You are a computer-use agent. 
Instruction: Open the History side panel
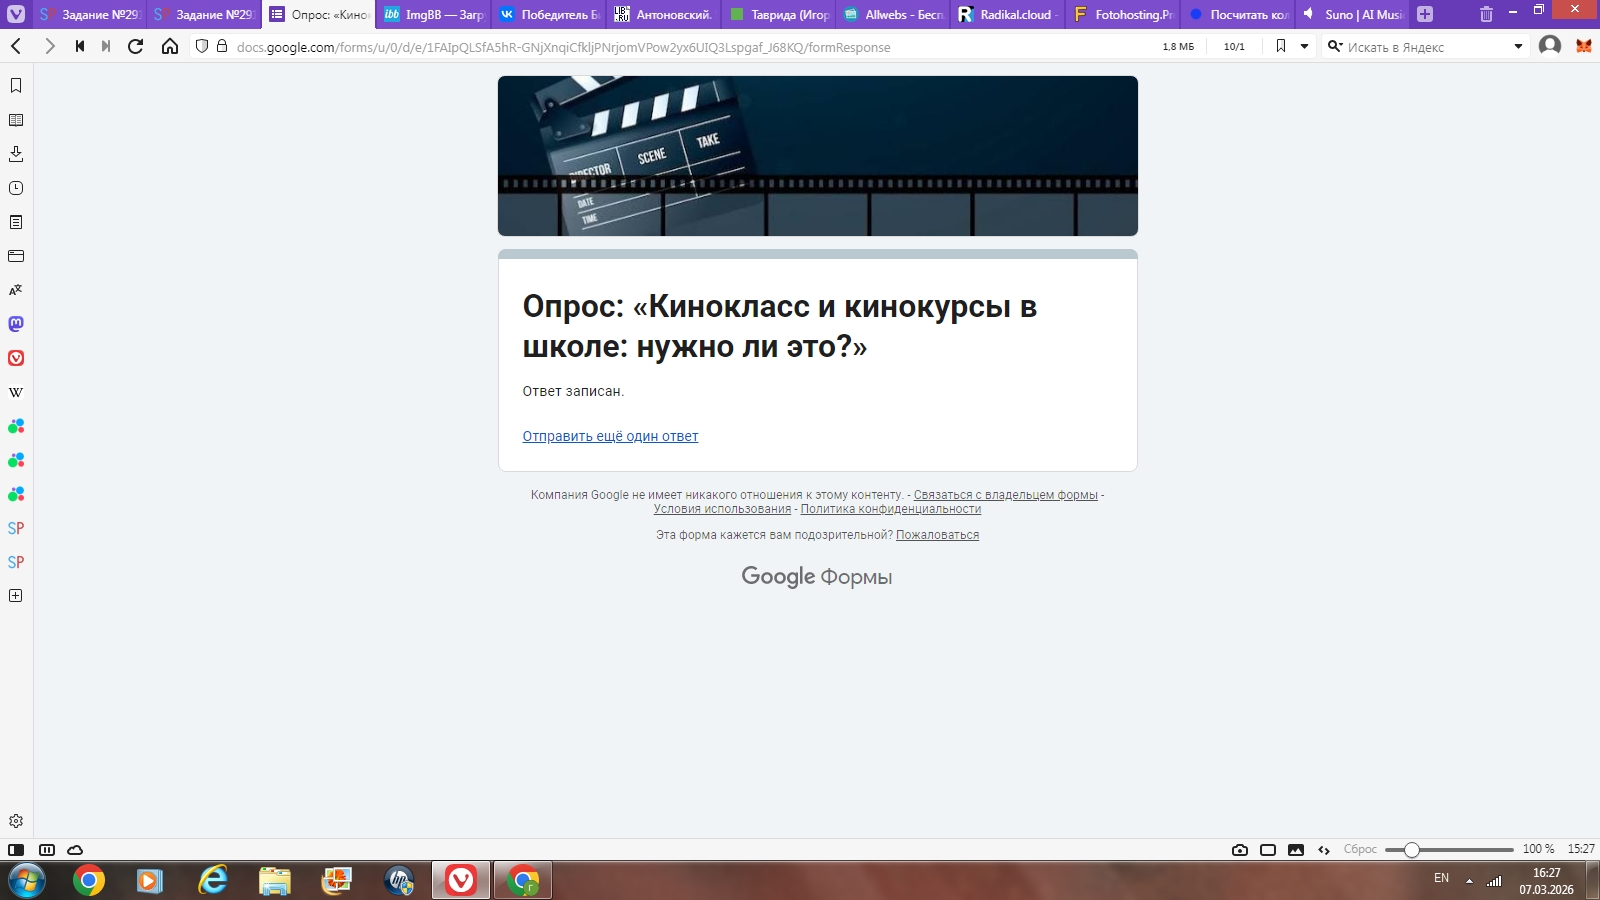click(x=16, y=188)
